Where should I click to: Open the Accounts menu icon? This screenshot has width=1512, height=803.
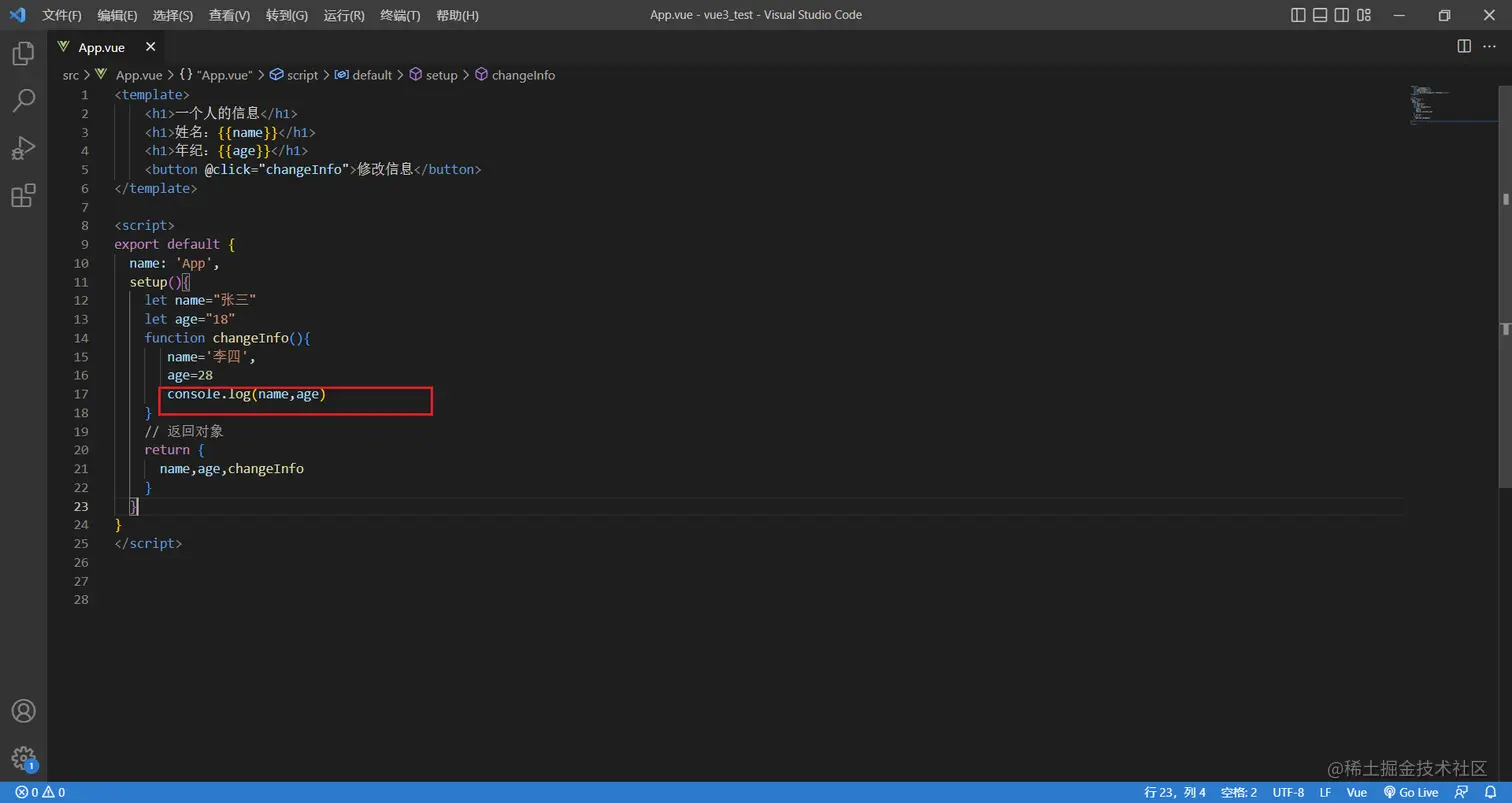click(23, 710)
